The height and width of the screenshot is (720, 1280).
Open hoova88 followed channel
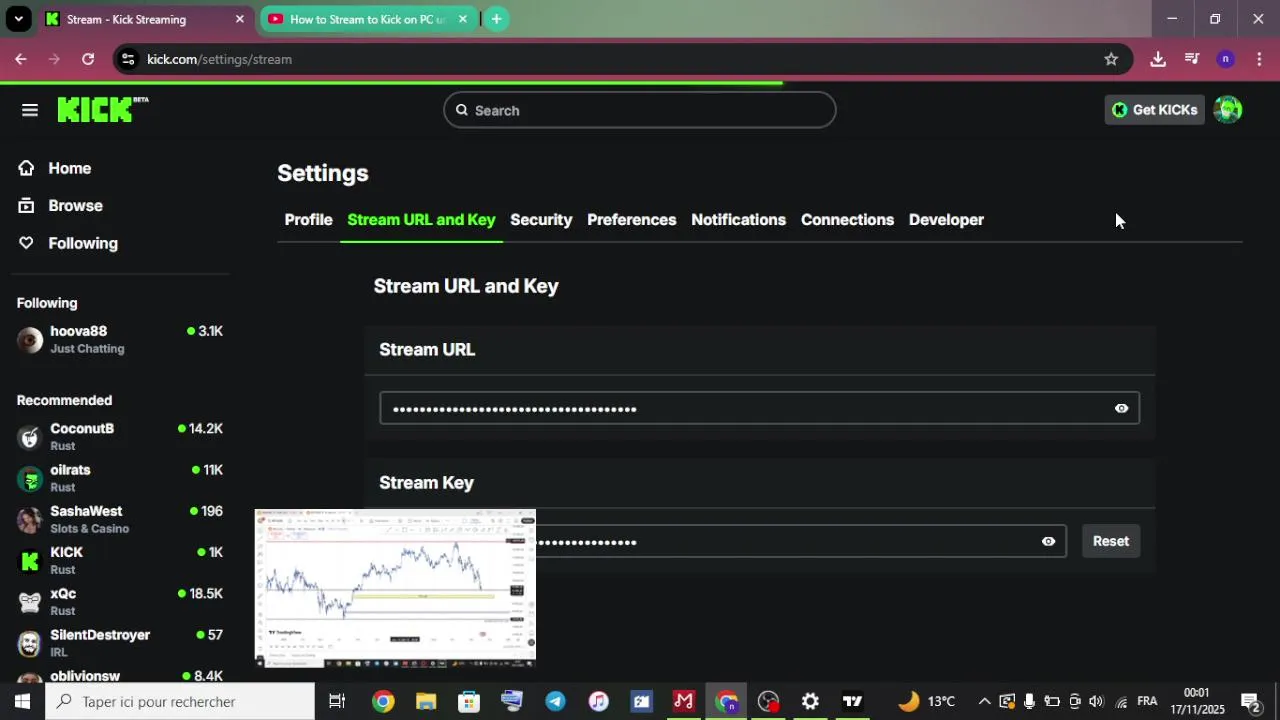[120, 339]
